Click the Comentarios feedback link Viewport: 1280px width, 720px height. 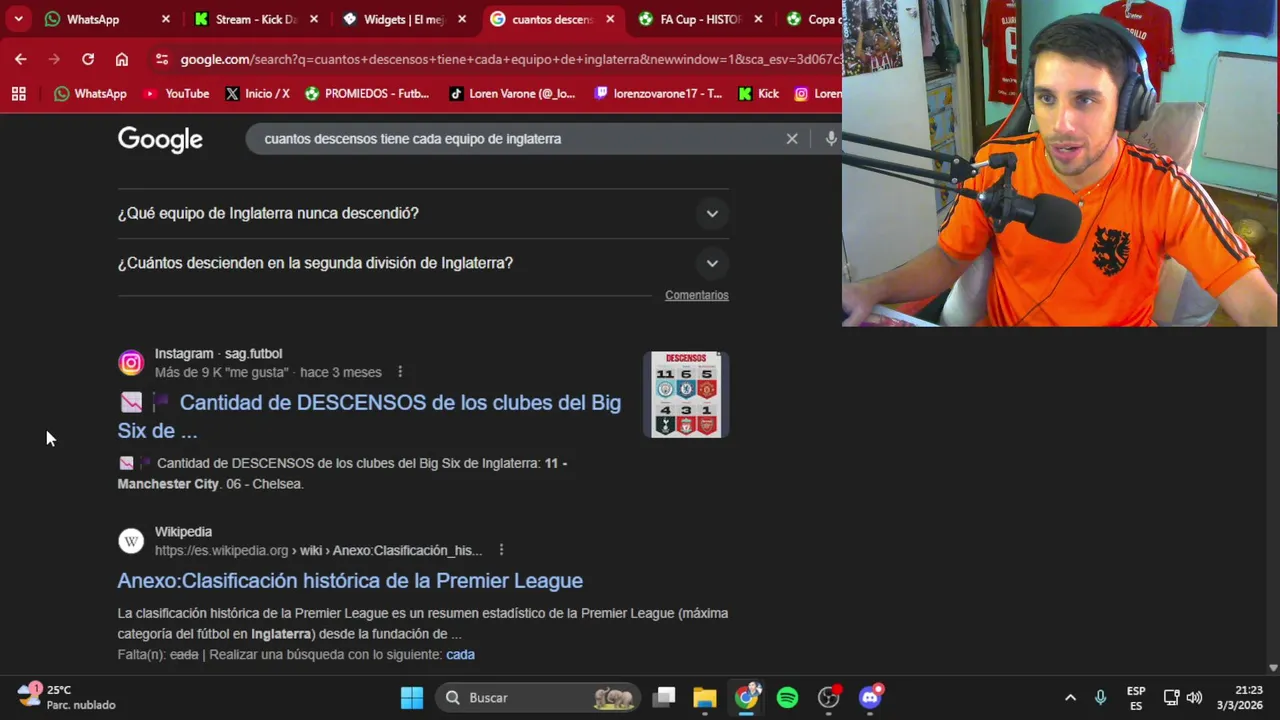697,295
